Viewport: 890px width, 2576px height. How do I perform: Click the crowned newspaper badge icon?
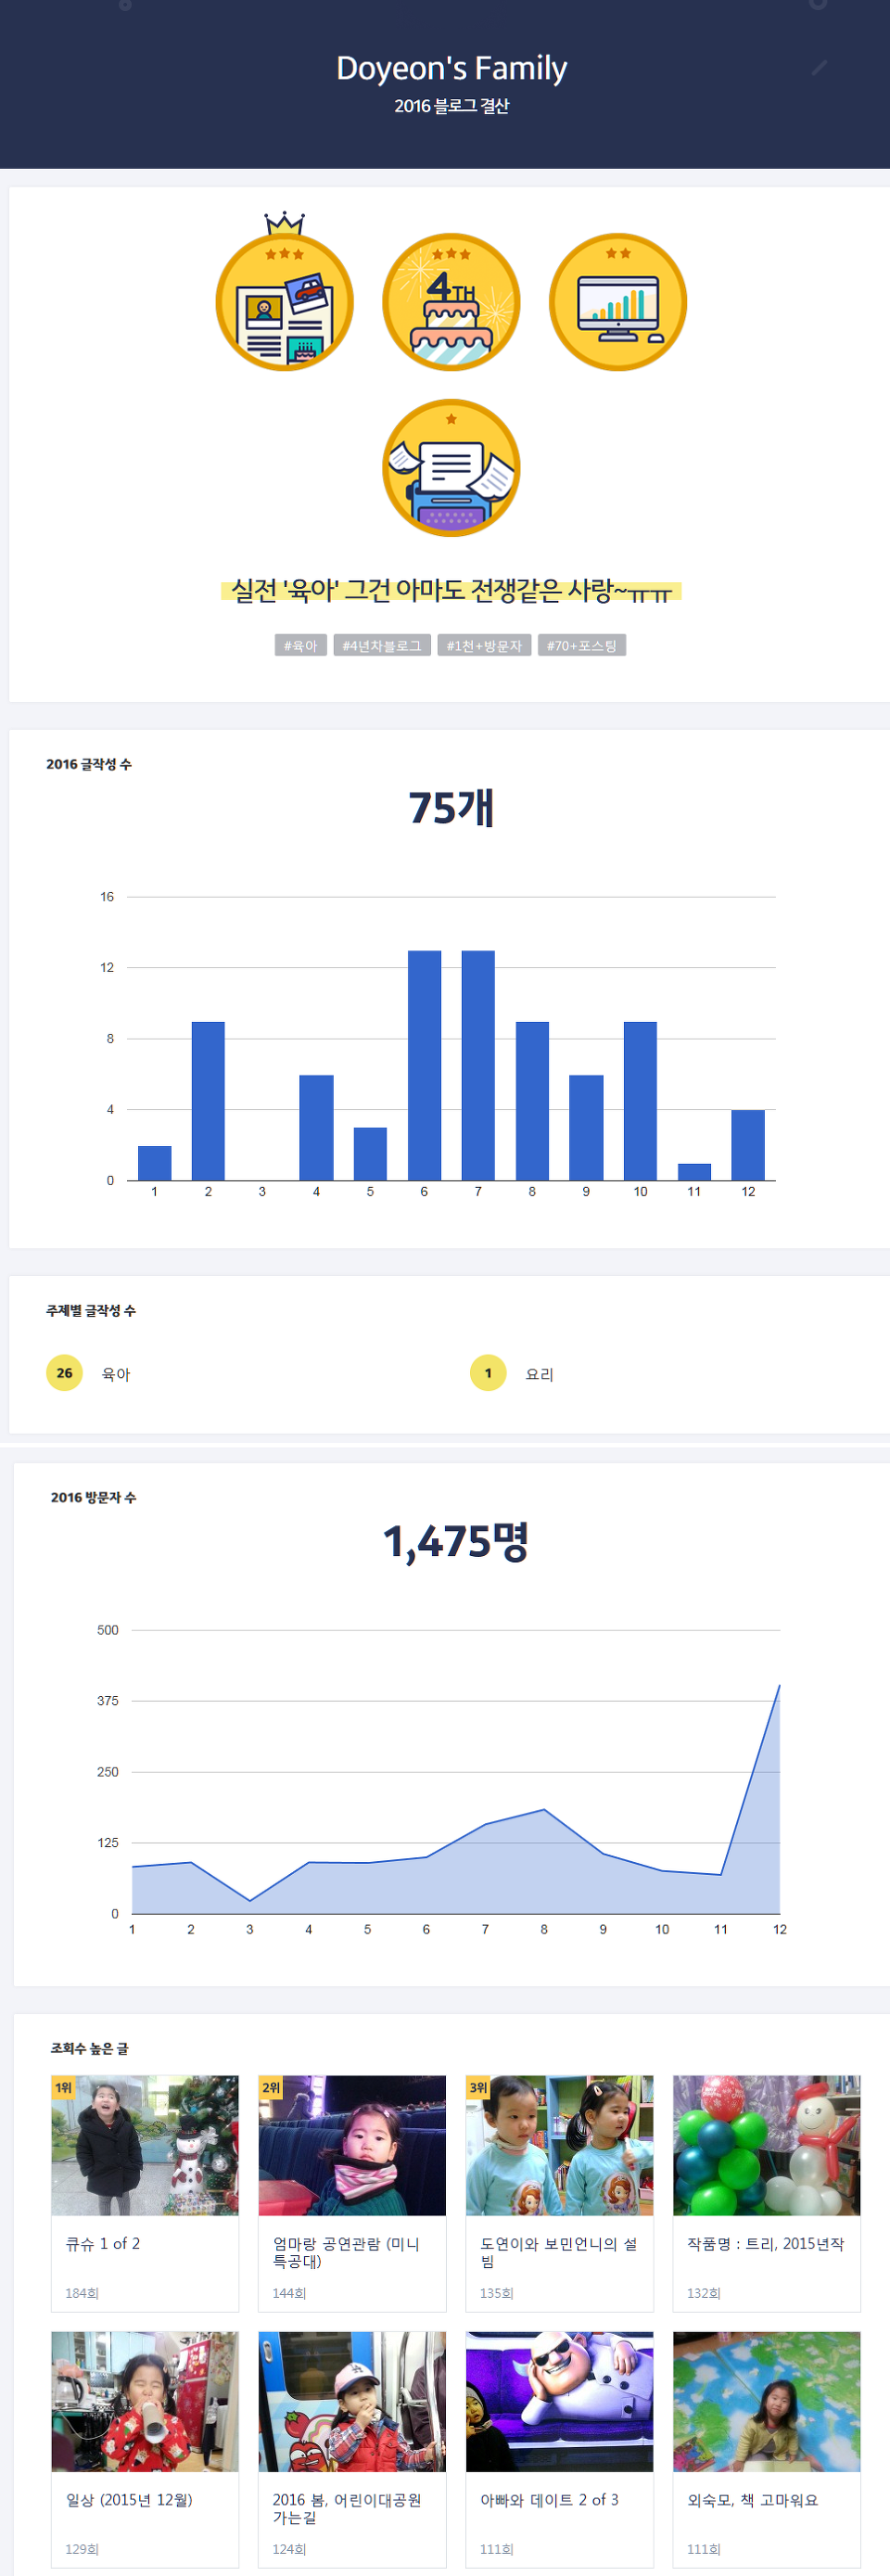click(285, 293)
